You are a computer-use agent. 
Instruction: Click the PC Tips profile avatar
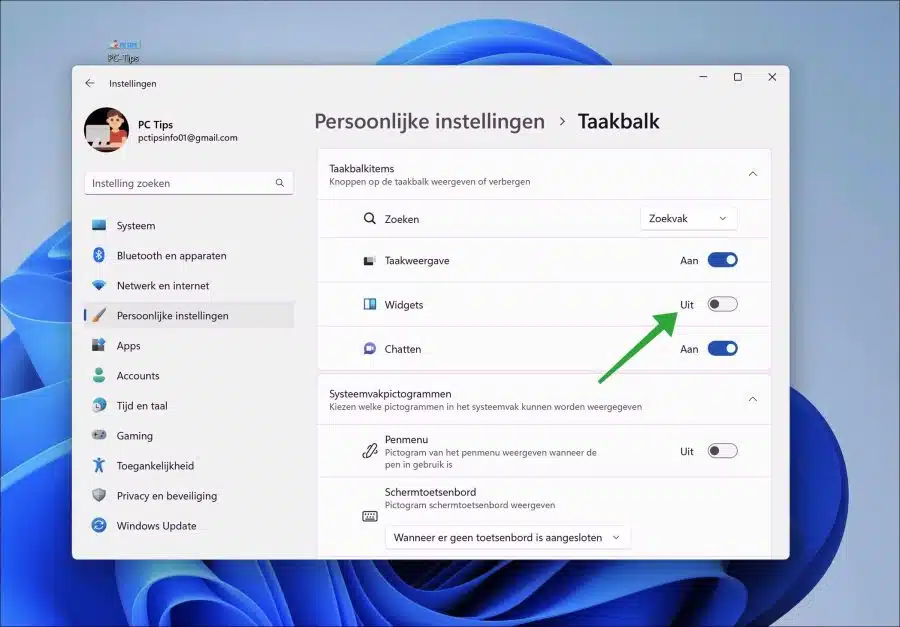106,130
